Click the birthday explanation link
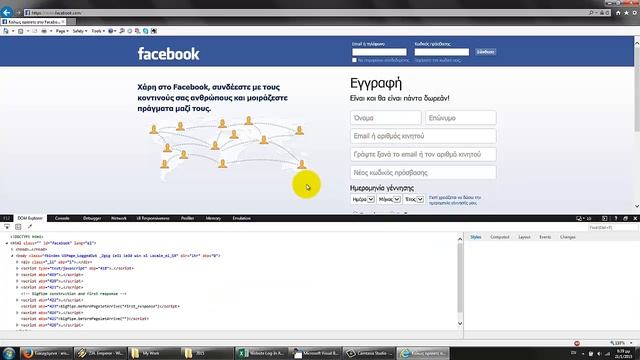 [x=455, y=200]
